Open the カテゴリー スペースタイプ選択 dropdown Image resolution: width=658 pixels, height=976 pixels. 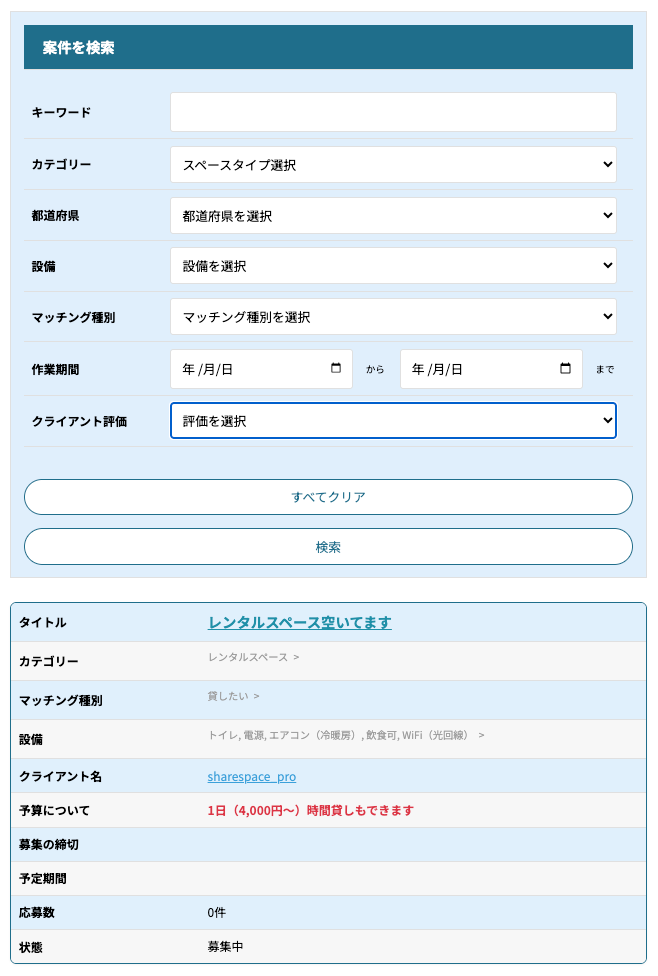(393, 165)
